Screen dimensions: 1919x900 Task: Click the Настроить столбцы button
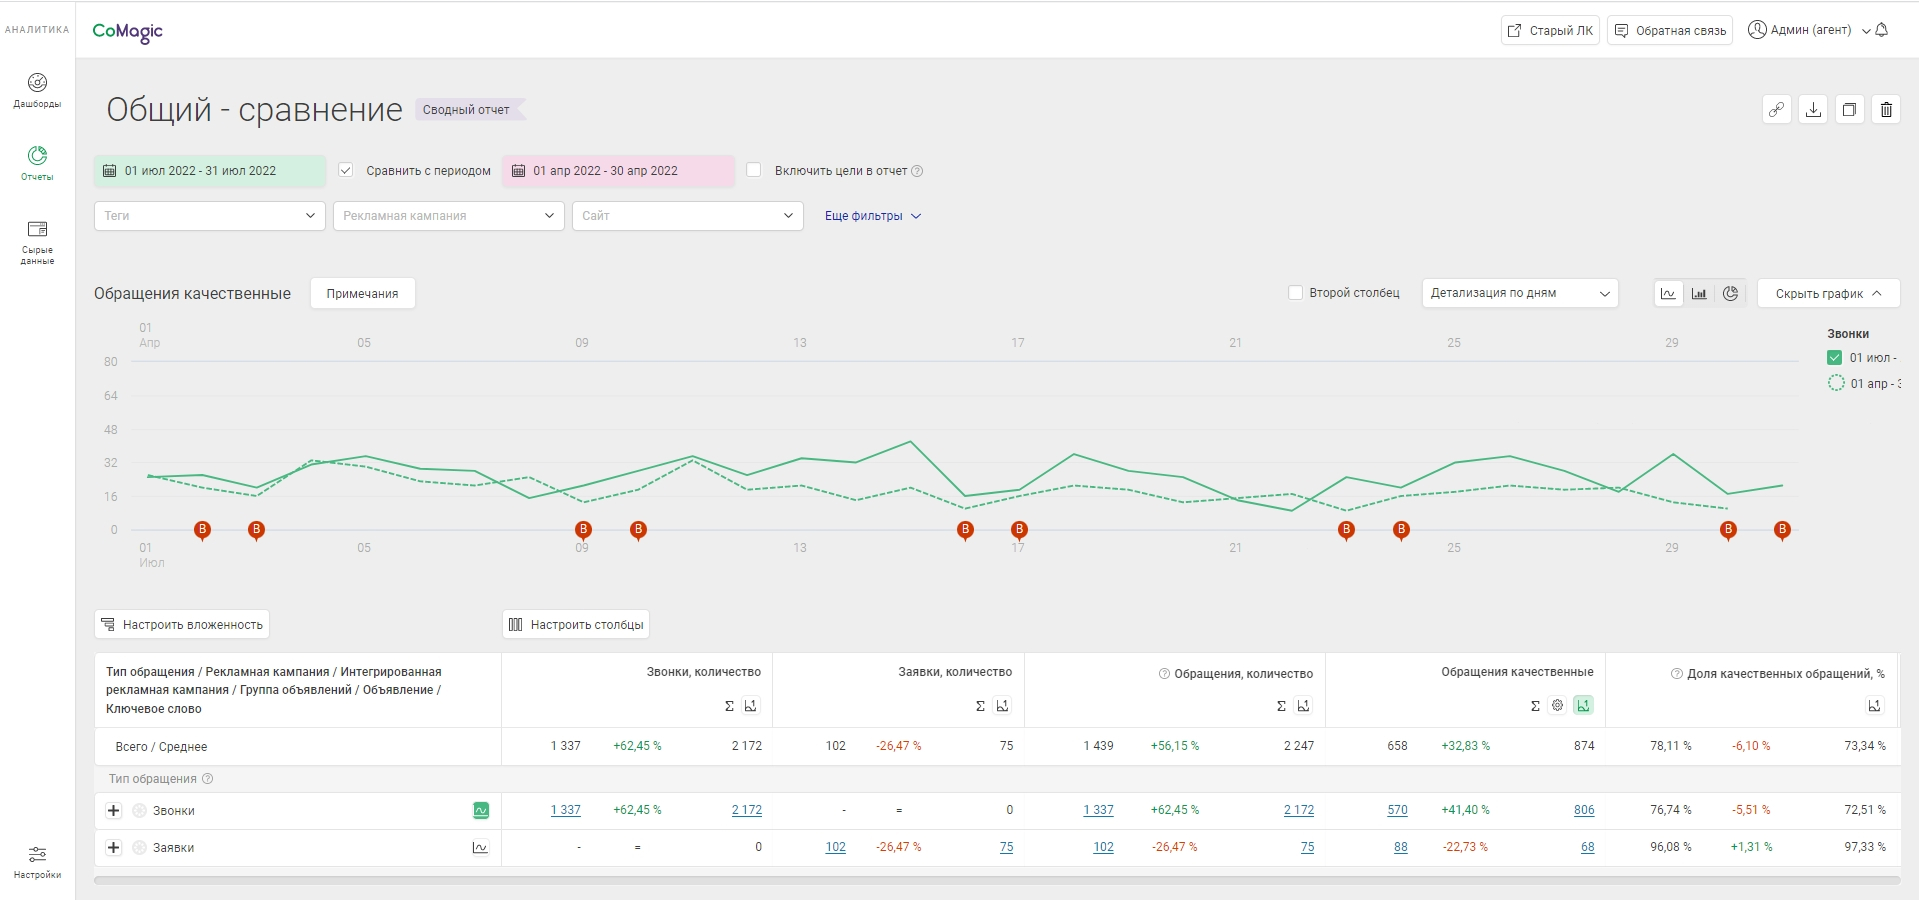[x=576, y=625]
